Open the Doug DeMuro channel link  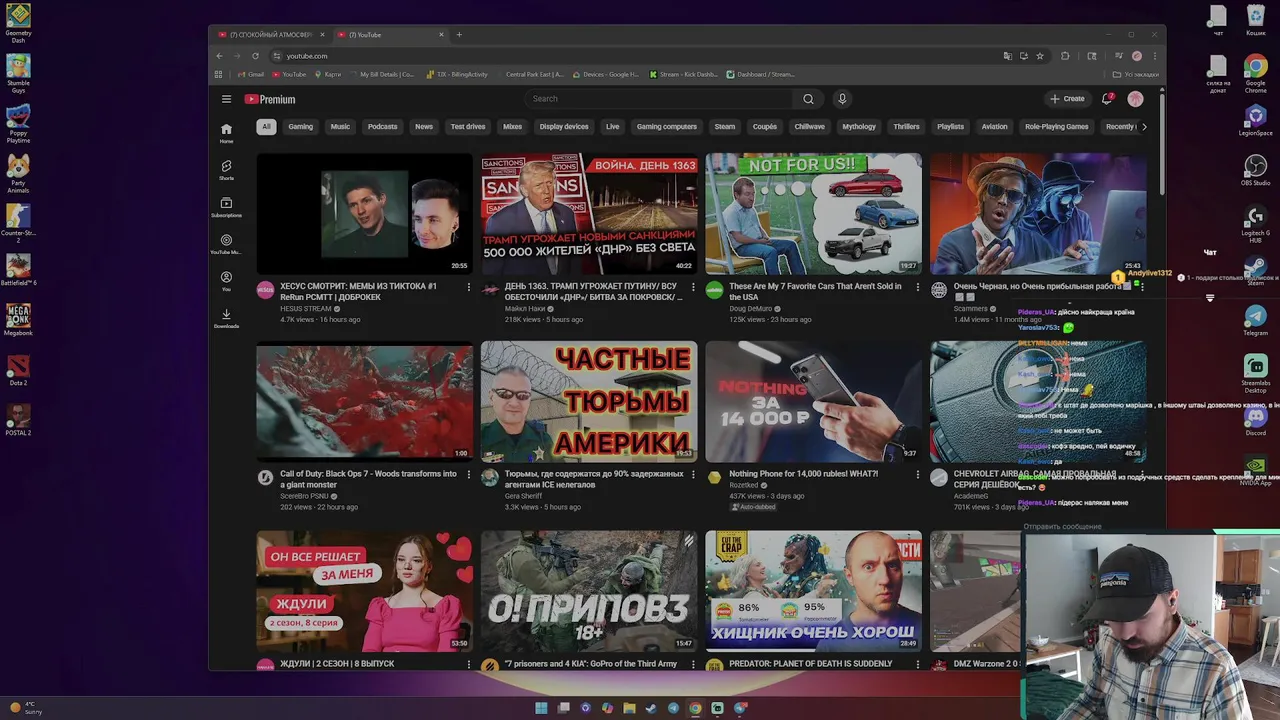[750, 308]
